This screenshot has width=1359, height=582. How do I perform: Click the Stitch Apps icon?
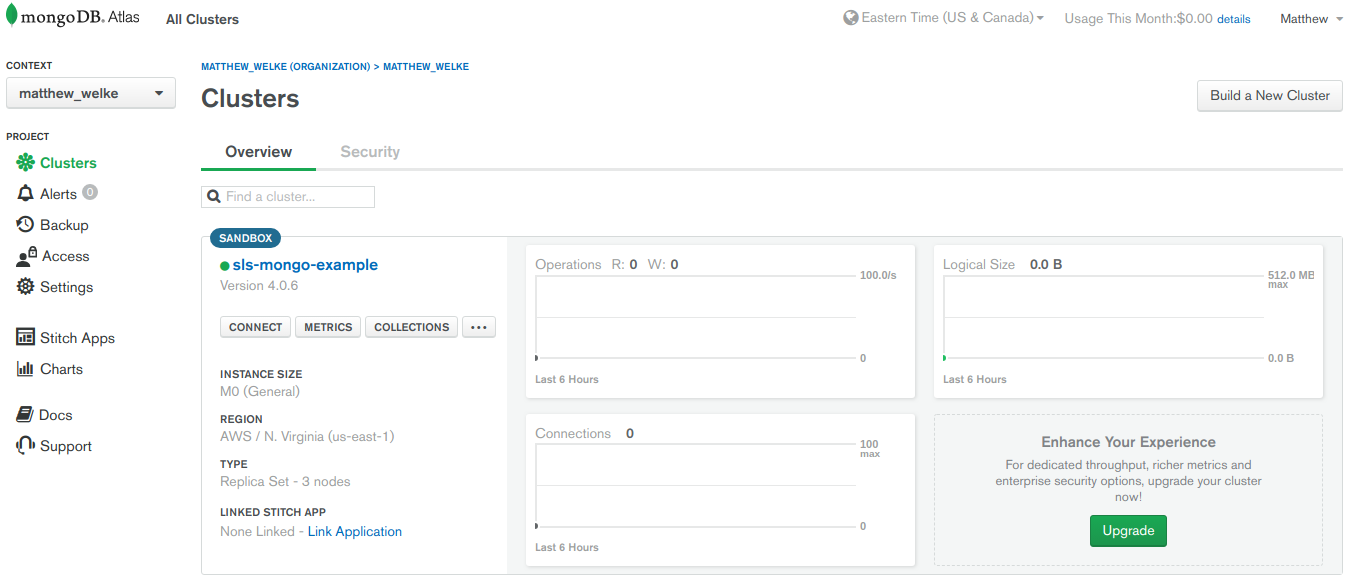(x=25, y=337)
